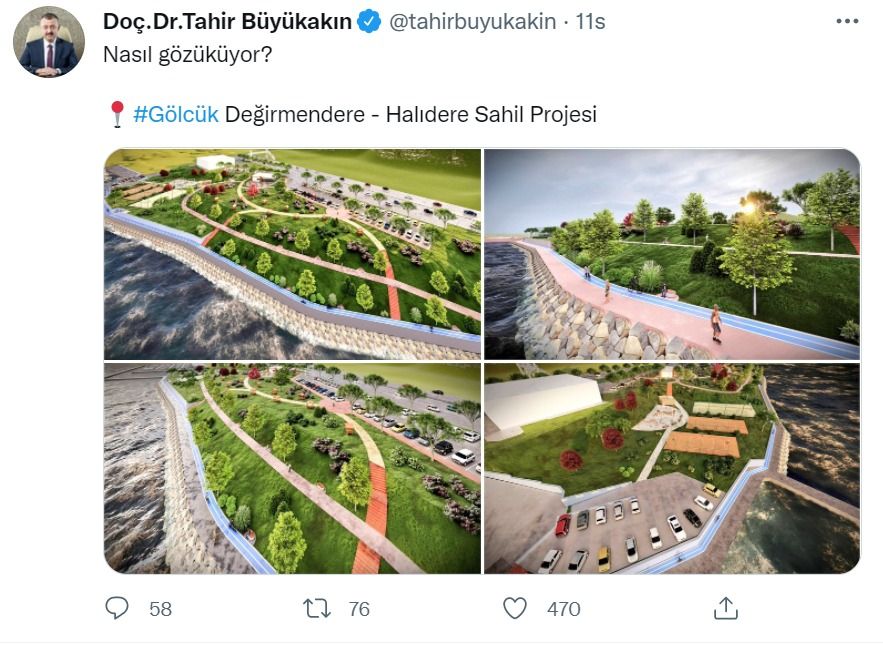Click the 470 likes count

[563, 609]
